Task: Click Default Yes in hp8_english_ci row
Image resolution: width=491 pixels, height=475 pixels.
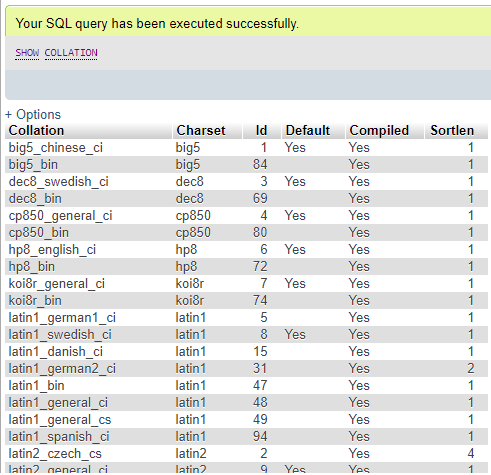Action: [295, 250]
